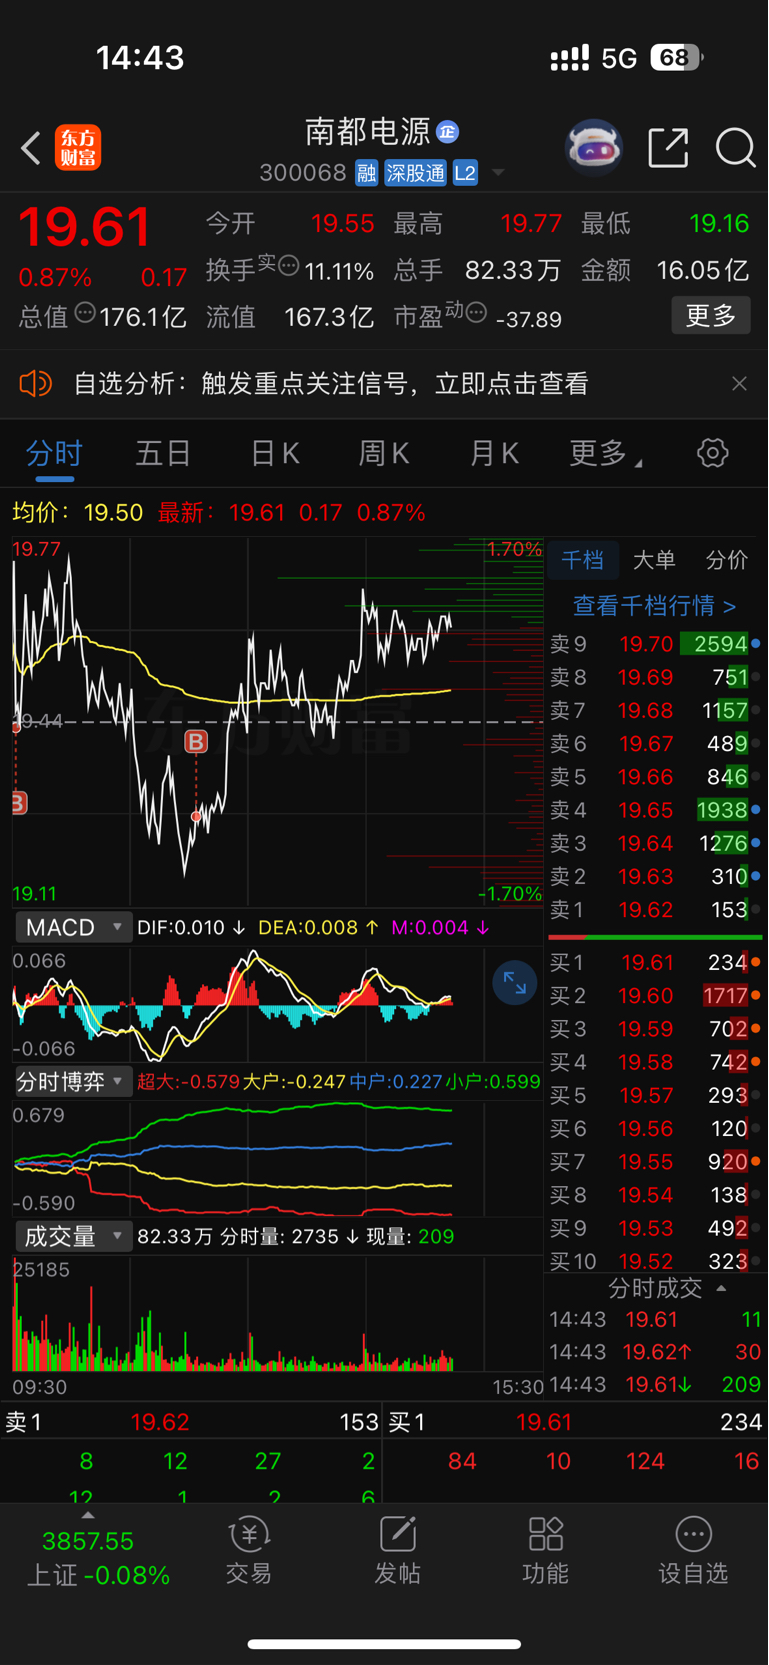The image size is (769, 1665).
Task: Open the robot assistant avatar
Action: 594,148
